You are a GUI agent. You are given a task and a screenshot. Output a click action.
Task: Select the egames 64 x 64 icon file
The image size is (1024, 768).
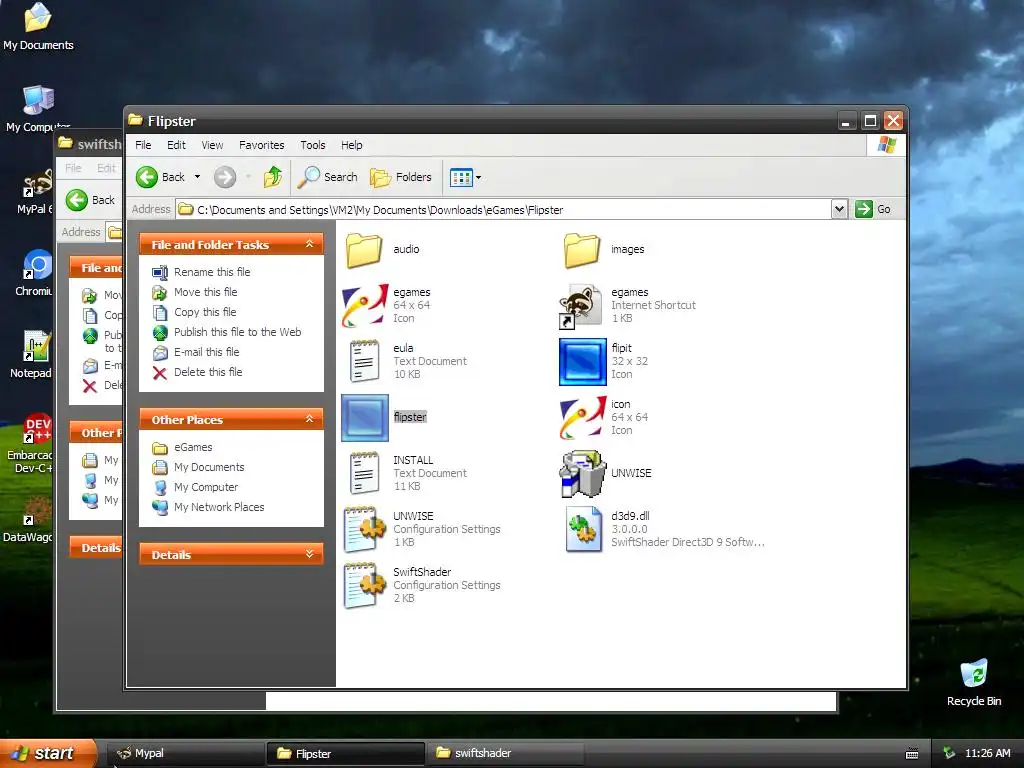coord(364,305)
